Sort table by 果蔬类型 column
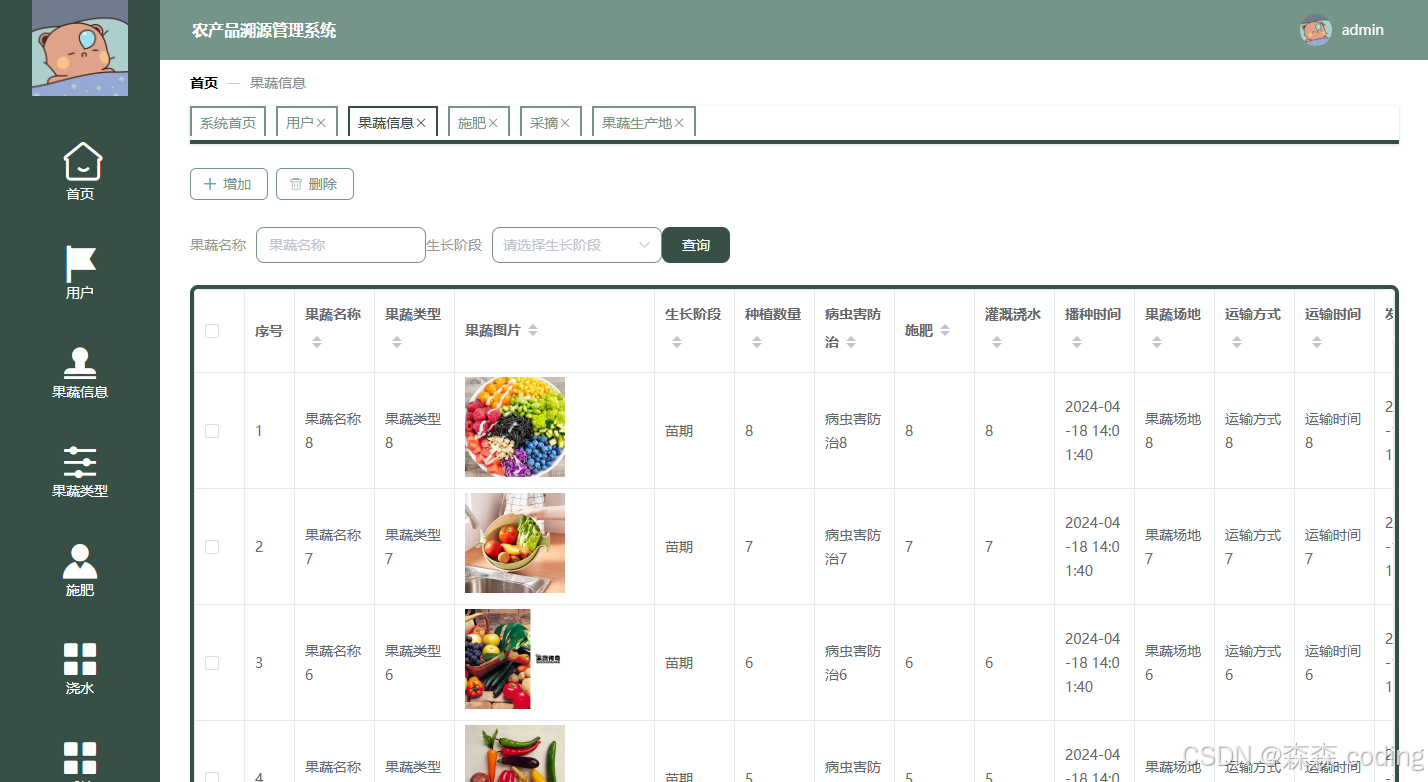This screenshot has width=1428, height=782. [397, 342]
